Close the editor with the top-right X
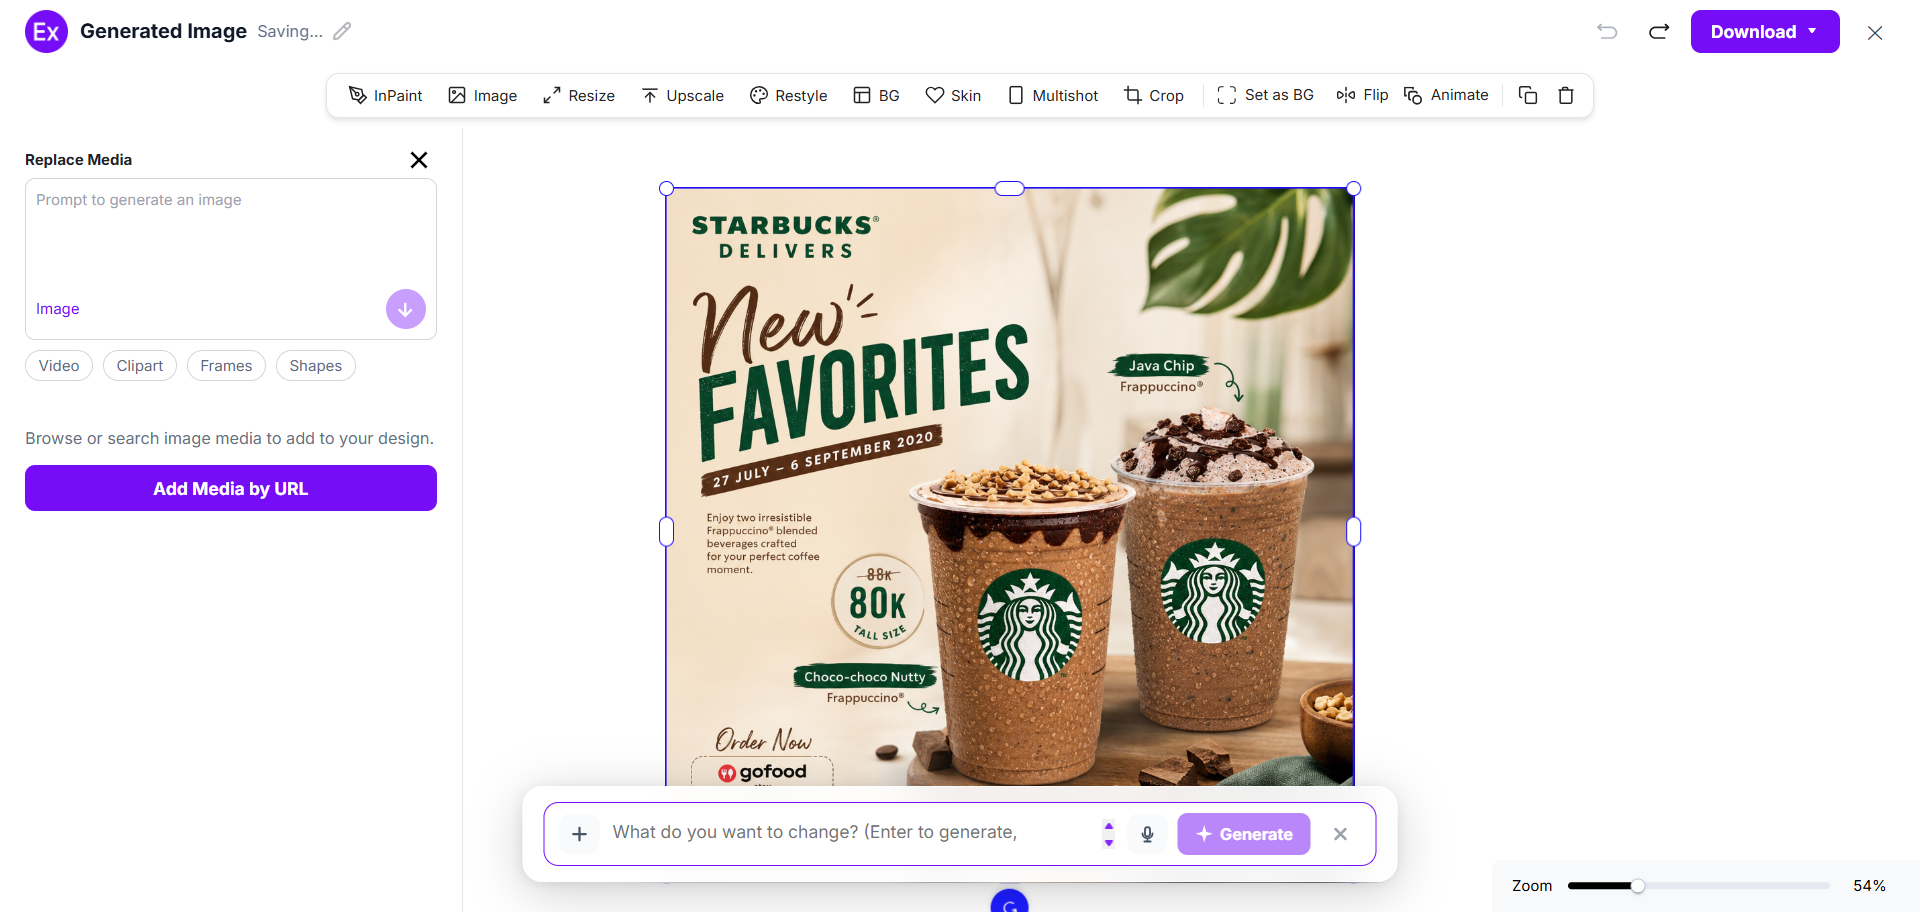 (1875, 33)
